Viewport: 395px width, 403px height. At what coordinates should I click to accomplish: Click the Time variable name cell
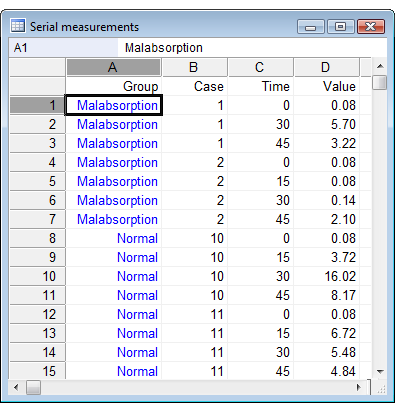click(x=260, y=86)
